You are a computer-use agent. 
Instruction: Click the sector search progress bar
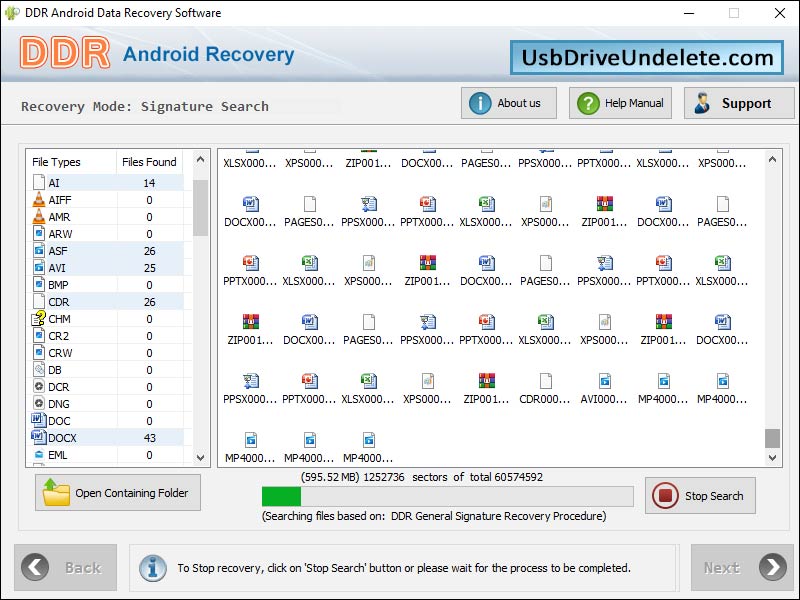point(447,496)
